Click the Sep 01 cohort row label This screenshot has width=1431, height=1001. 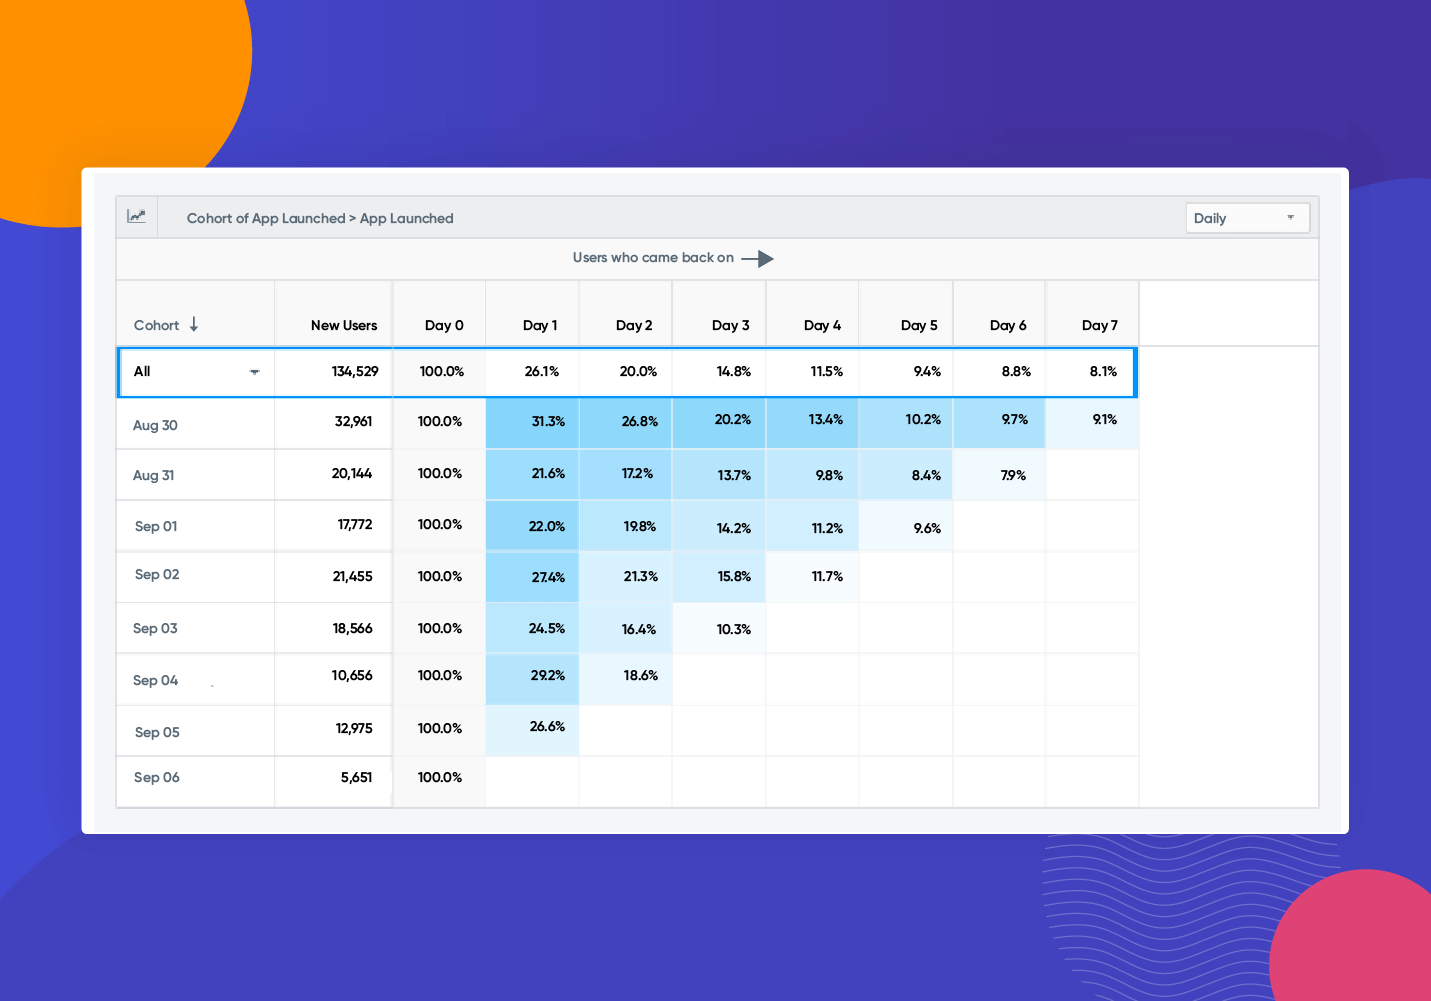coord(156,526)
